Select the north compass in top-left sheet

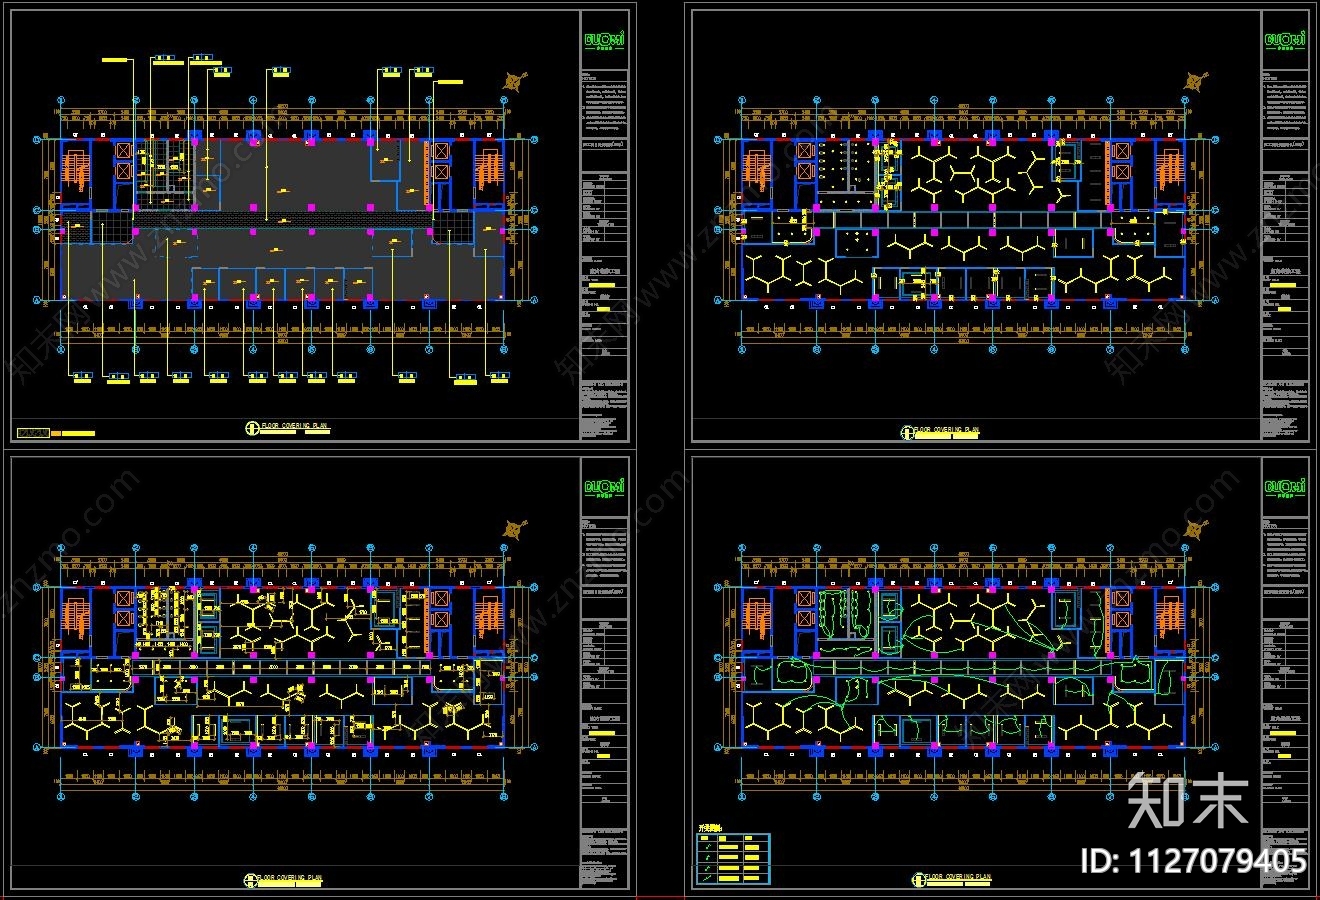(x=516, y=82)
